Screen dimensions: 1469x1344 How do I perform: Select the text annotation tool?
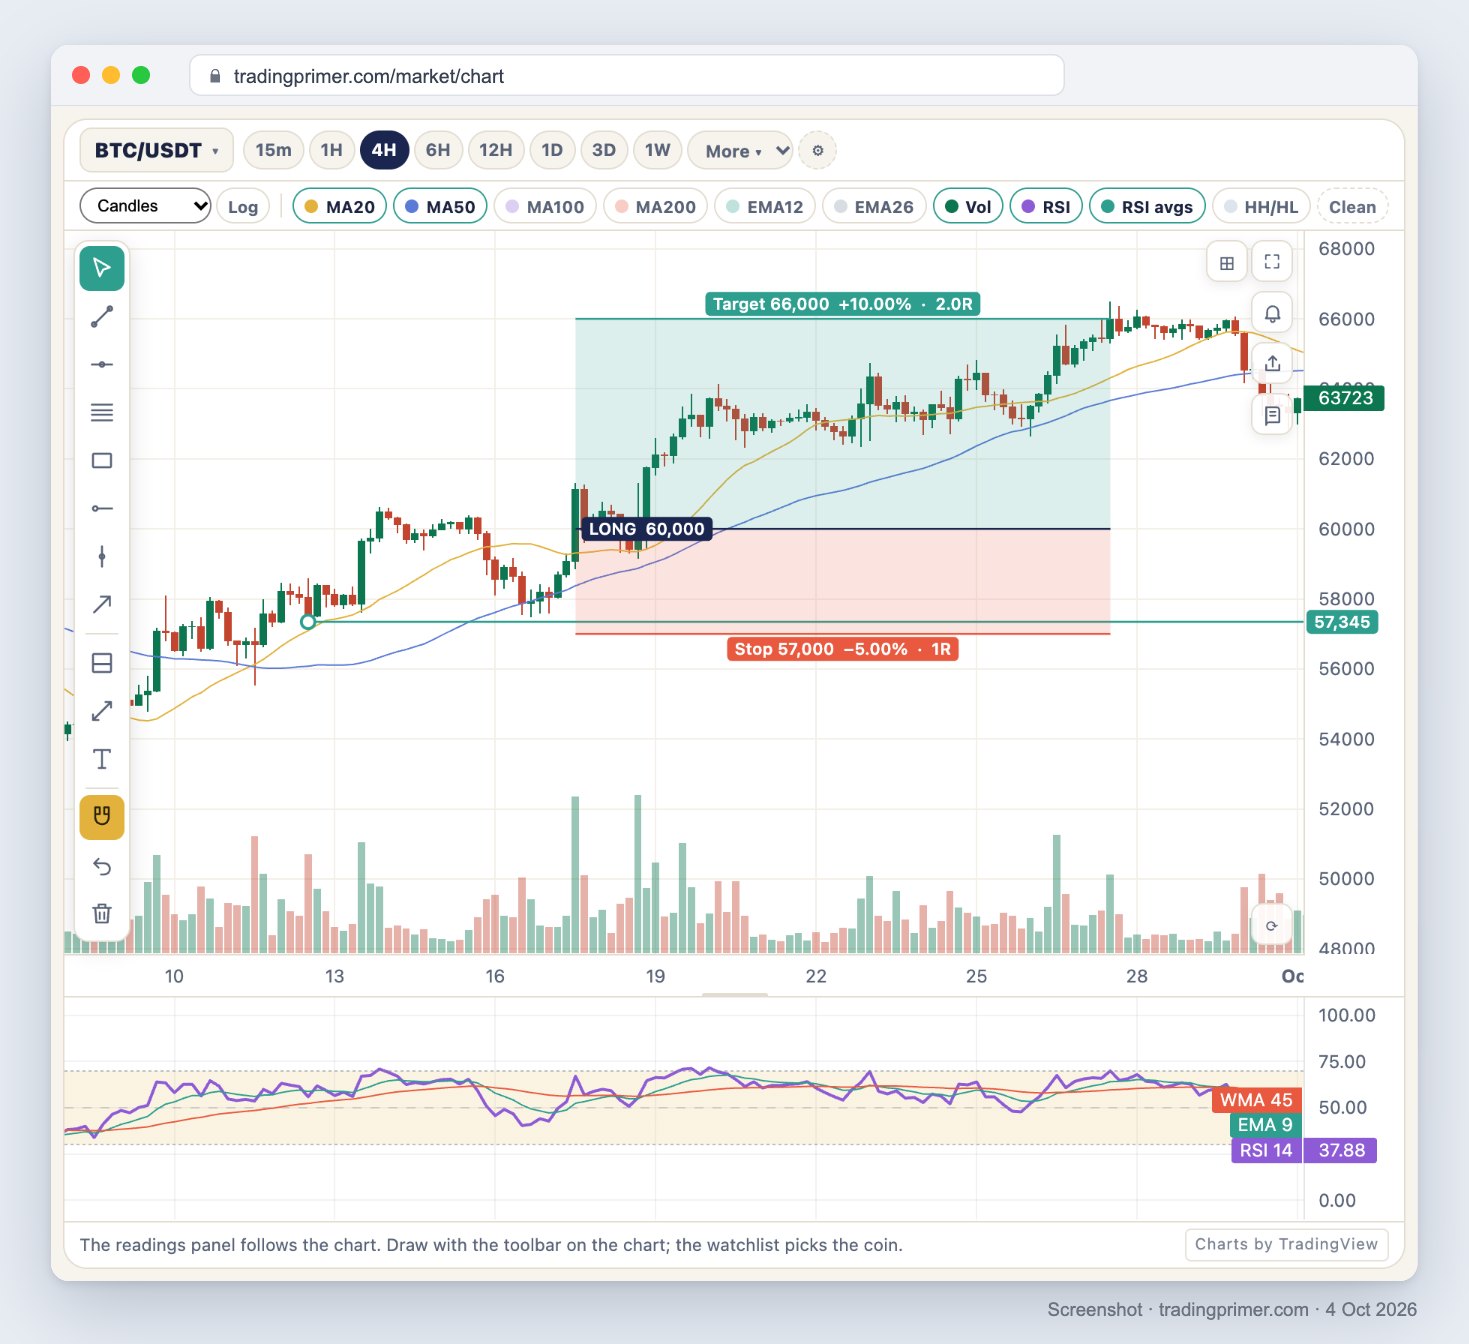(102, 759)
